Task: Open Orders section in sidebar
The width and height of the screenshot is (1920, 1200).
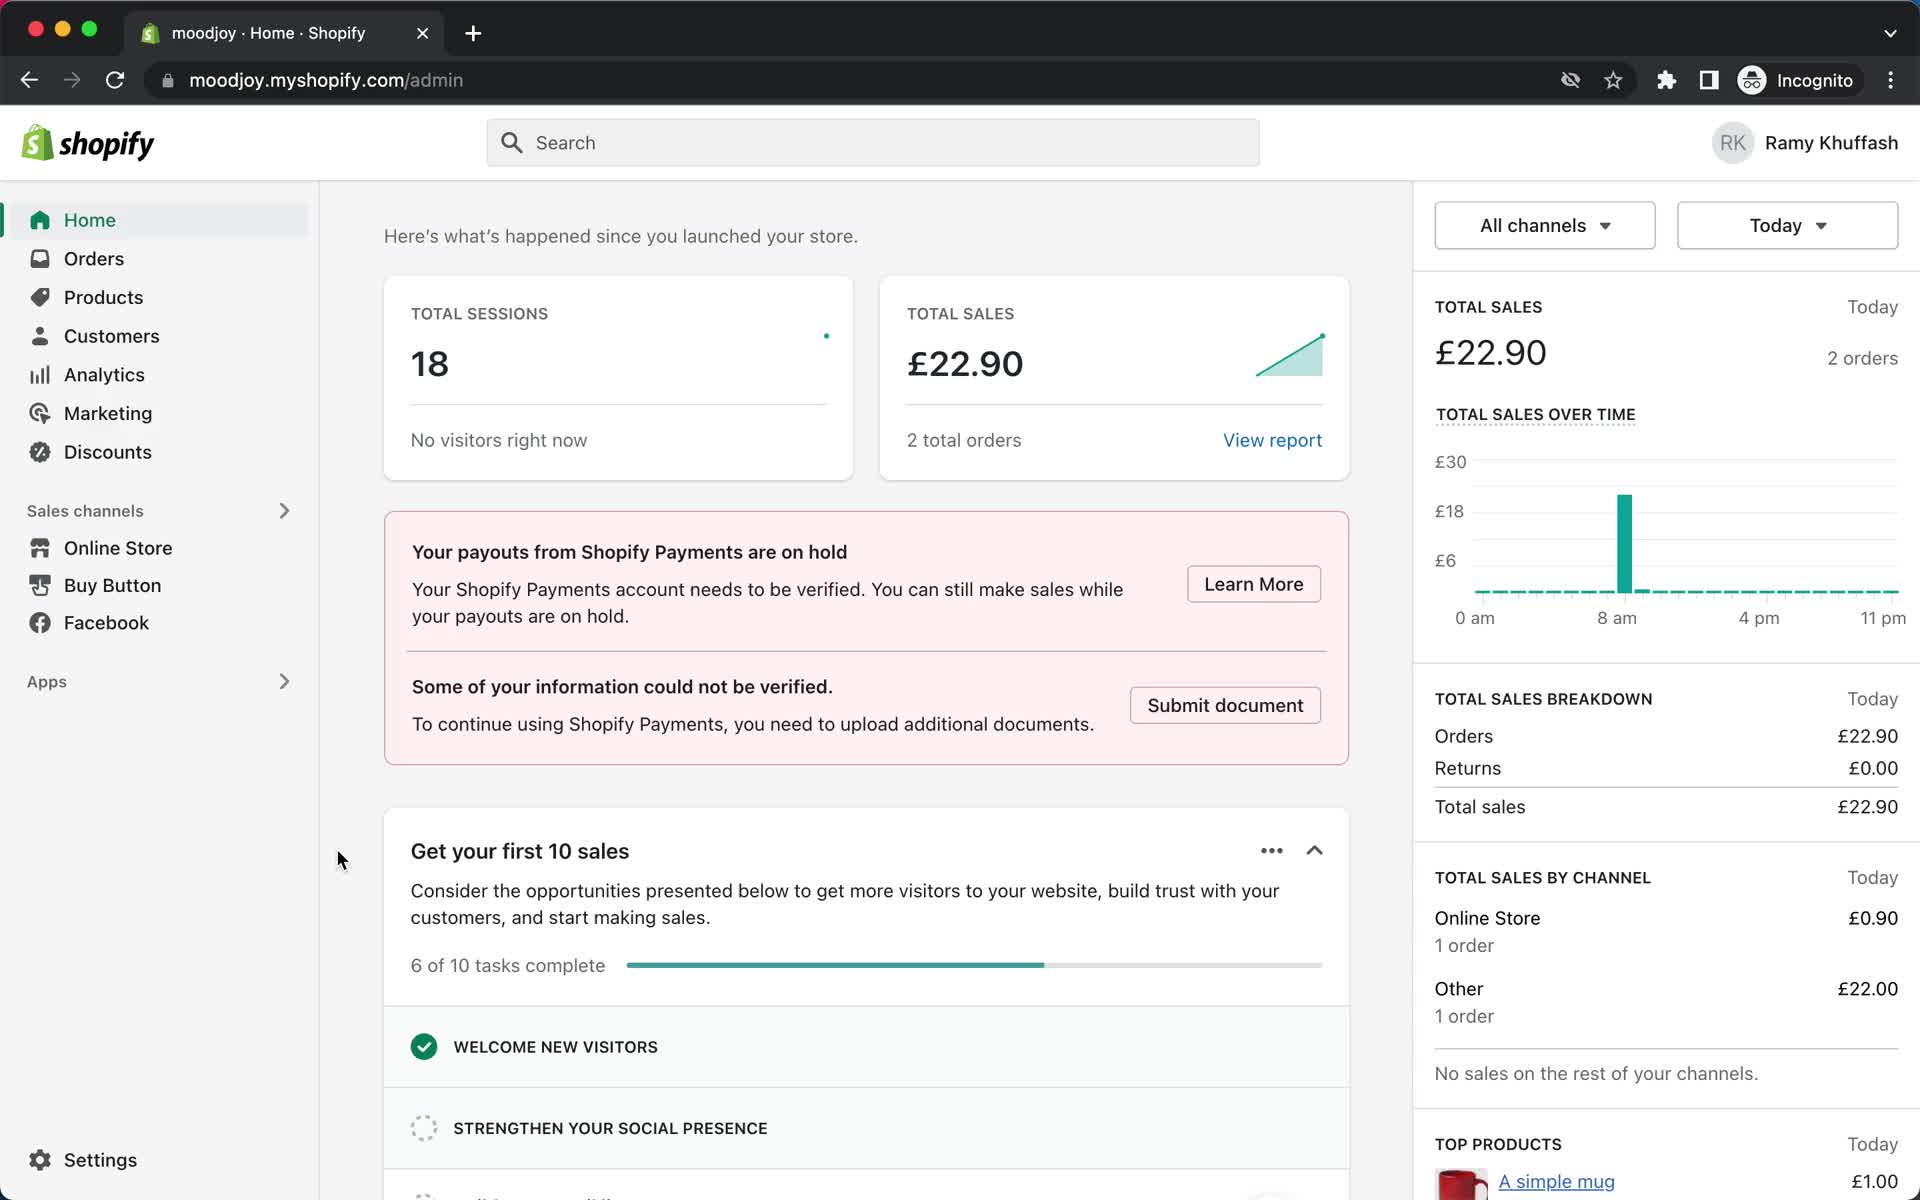Action: coord(93,259)
